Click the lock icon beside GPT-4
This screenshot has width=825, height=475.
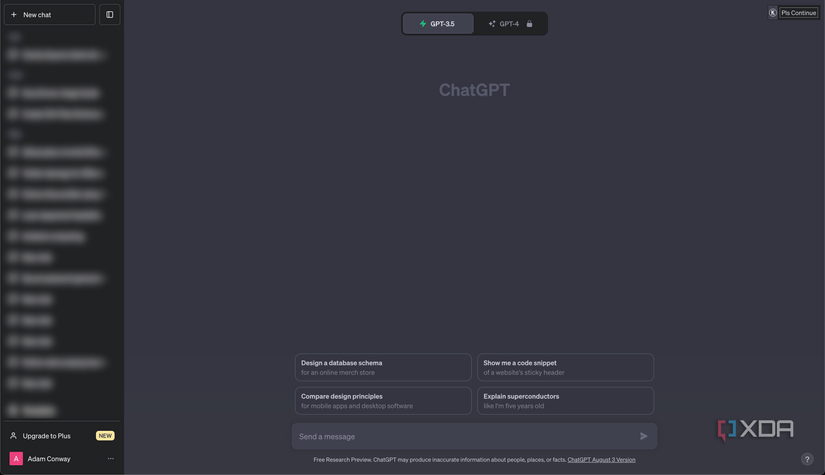pyautogui.click(x=529, y=24)
